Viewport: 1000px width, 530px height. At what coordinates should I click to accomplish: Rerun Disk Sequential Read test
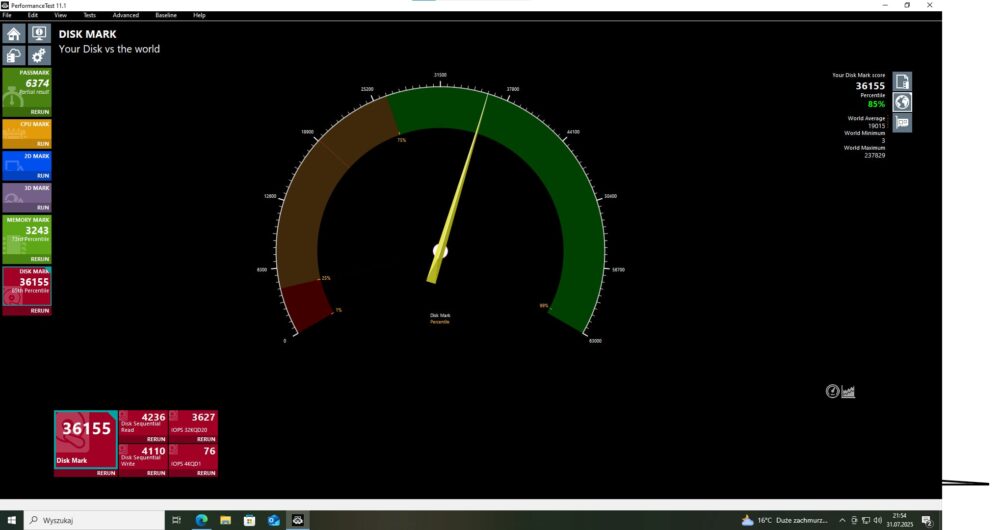tap(156, 439)
